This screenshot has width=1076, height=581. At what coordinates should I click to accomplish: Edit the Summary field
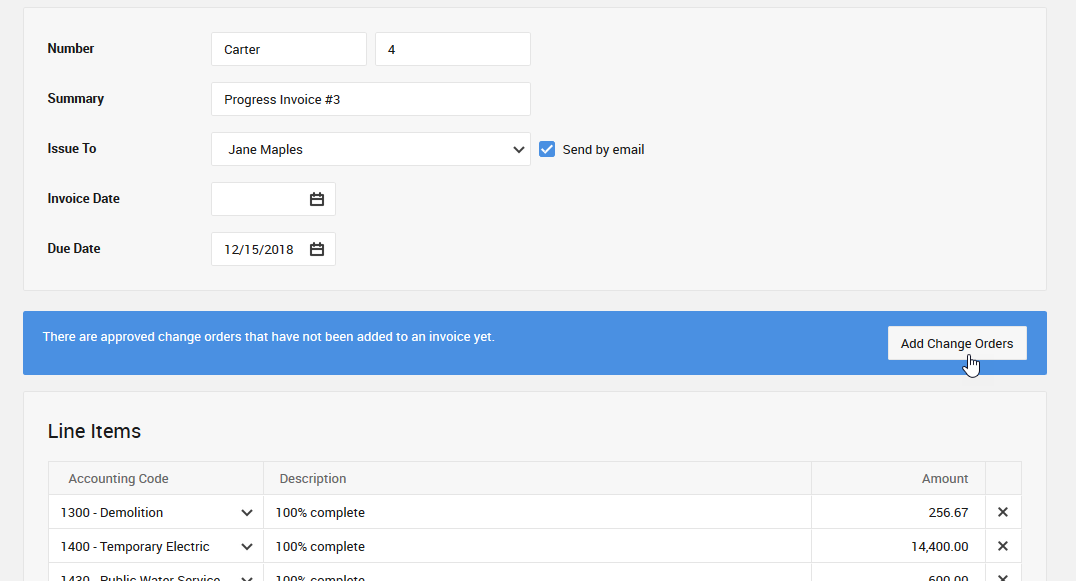pyautogui.click(x=370, y=99)
